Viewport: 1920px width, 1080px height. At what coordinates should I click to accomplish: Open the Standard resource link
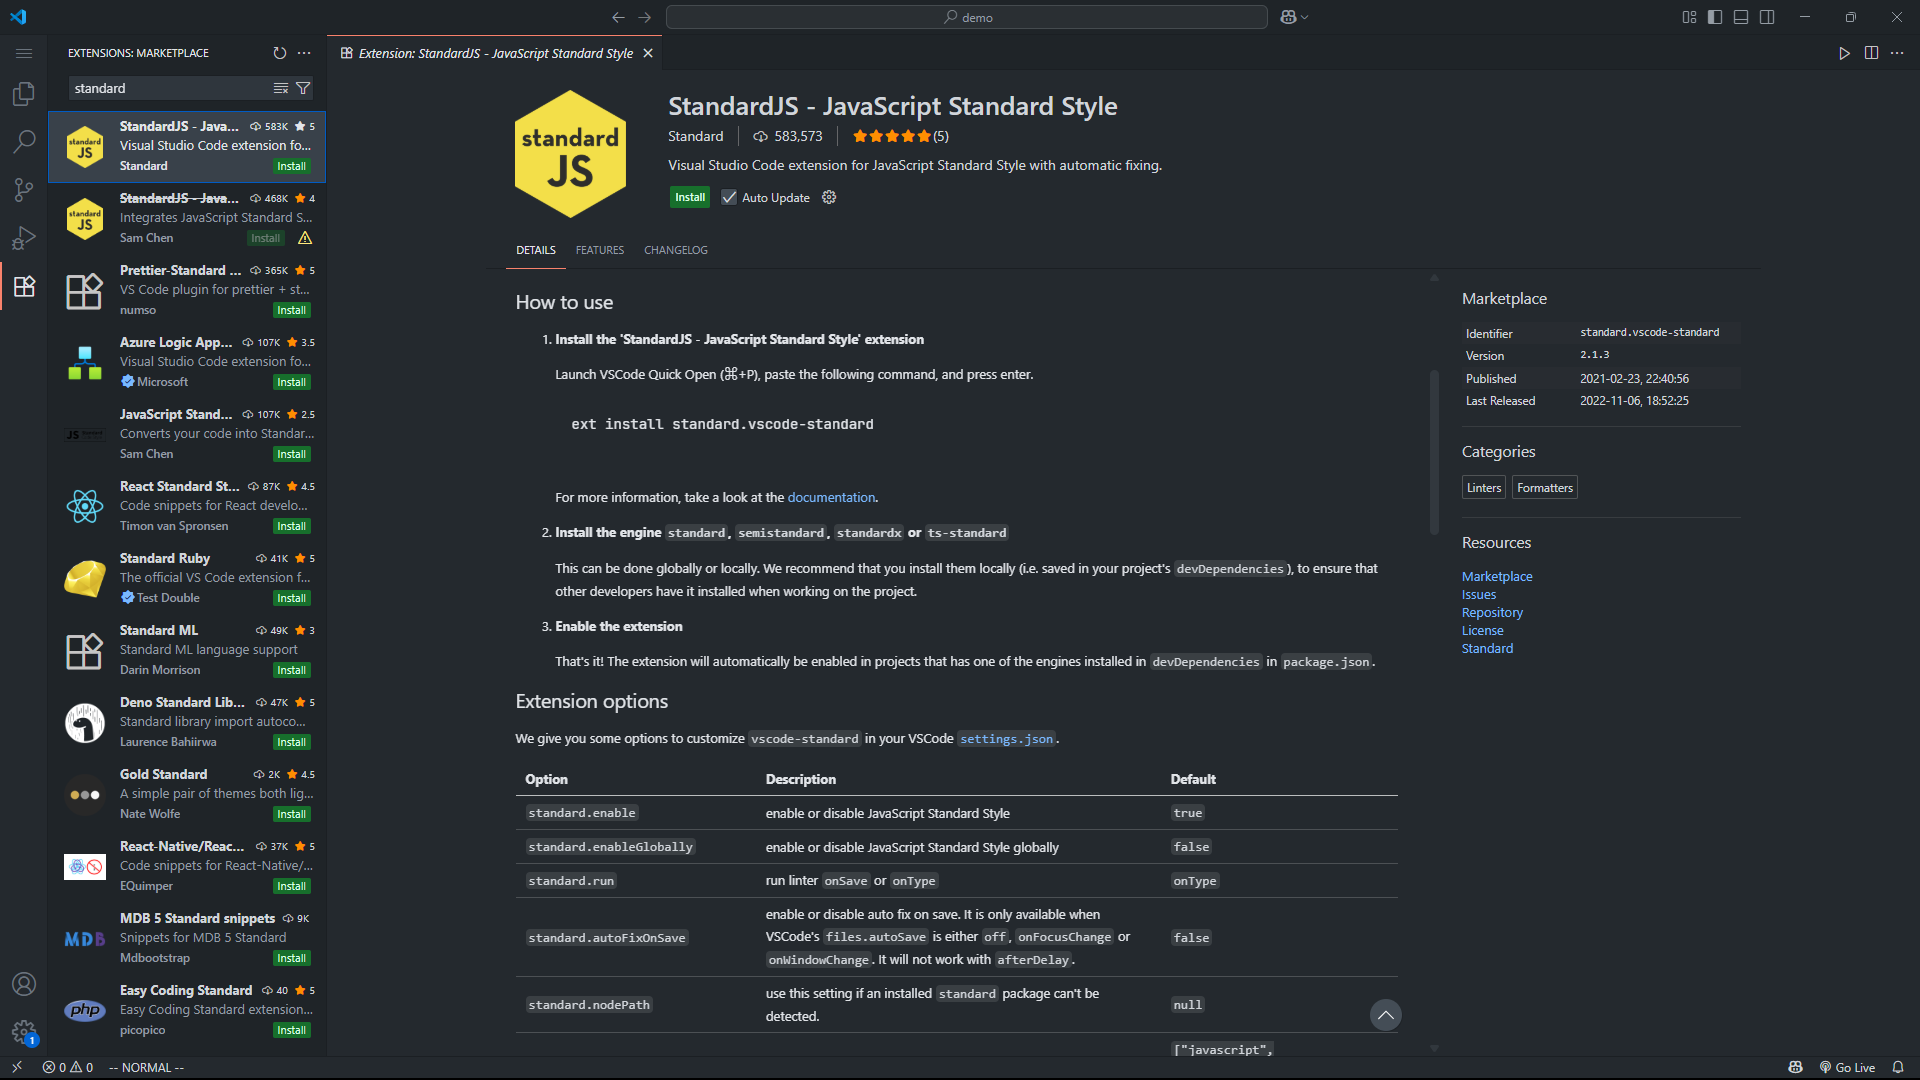pos(1487,648)
